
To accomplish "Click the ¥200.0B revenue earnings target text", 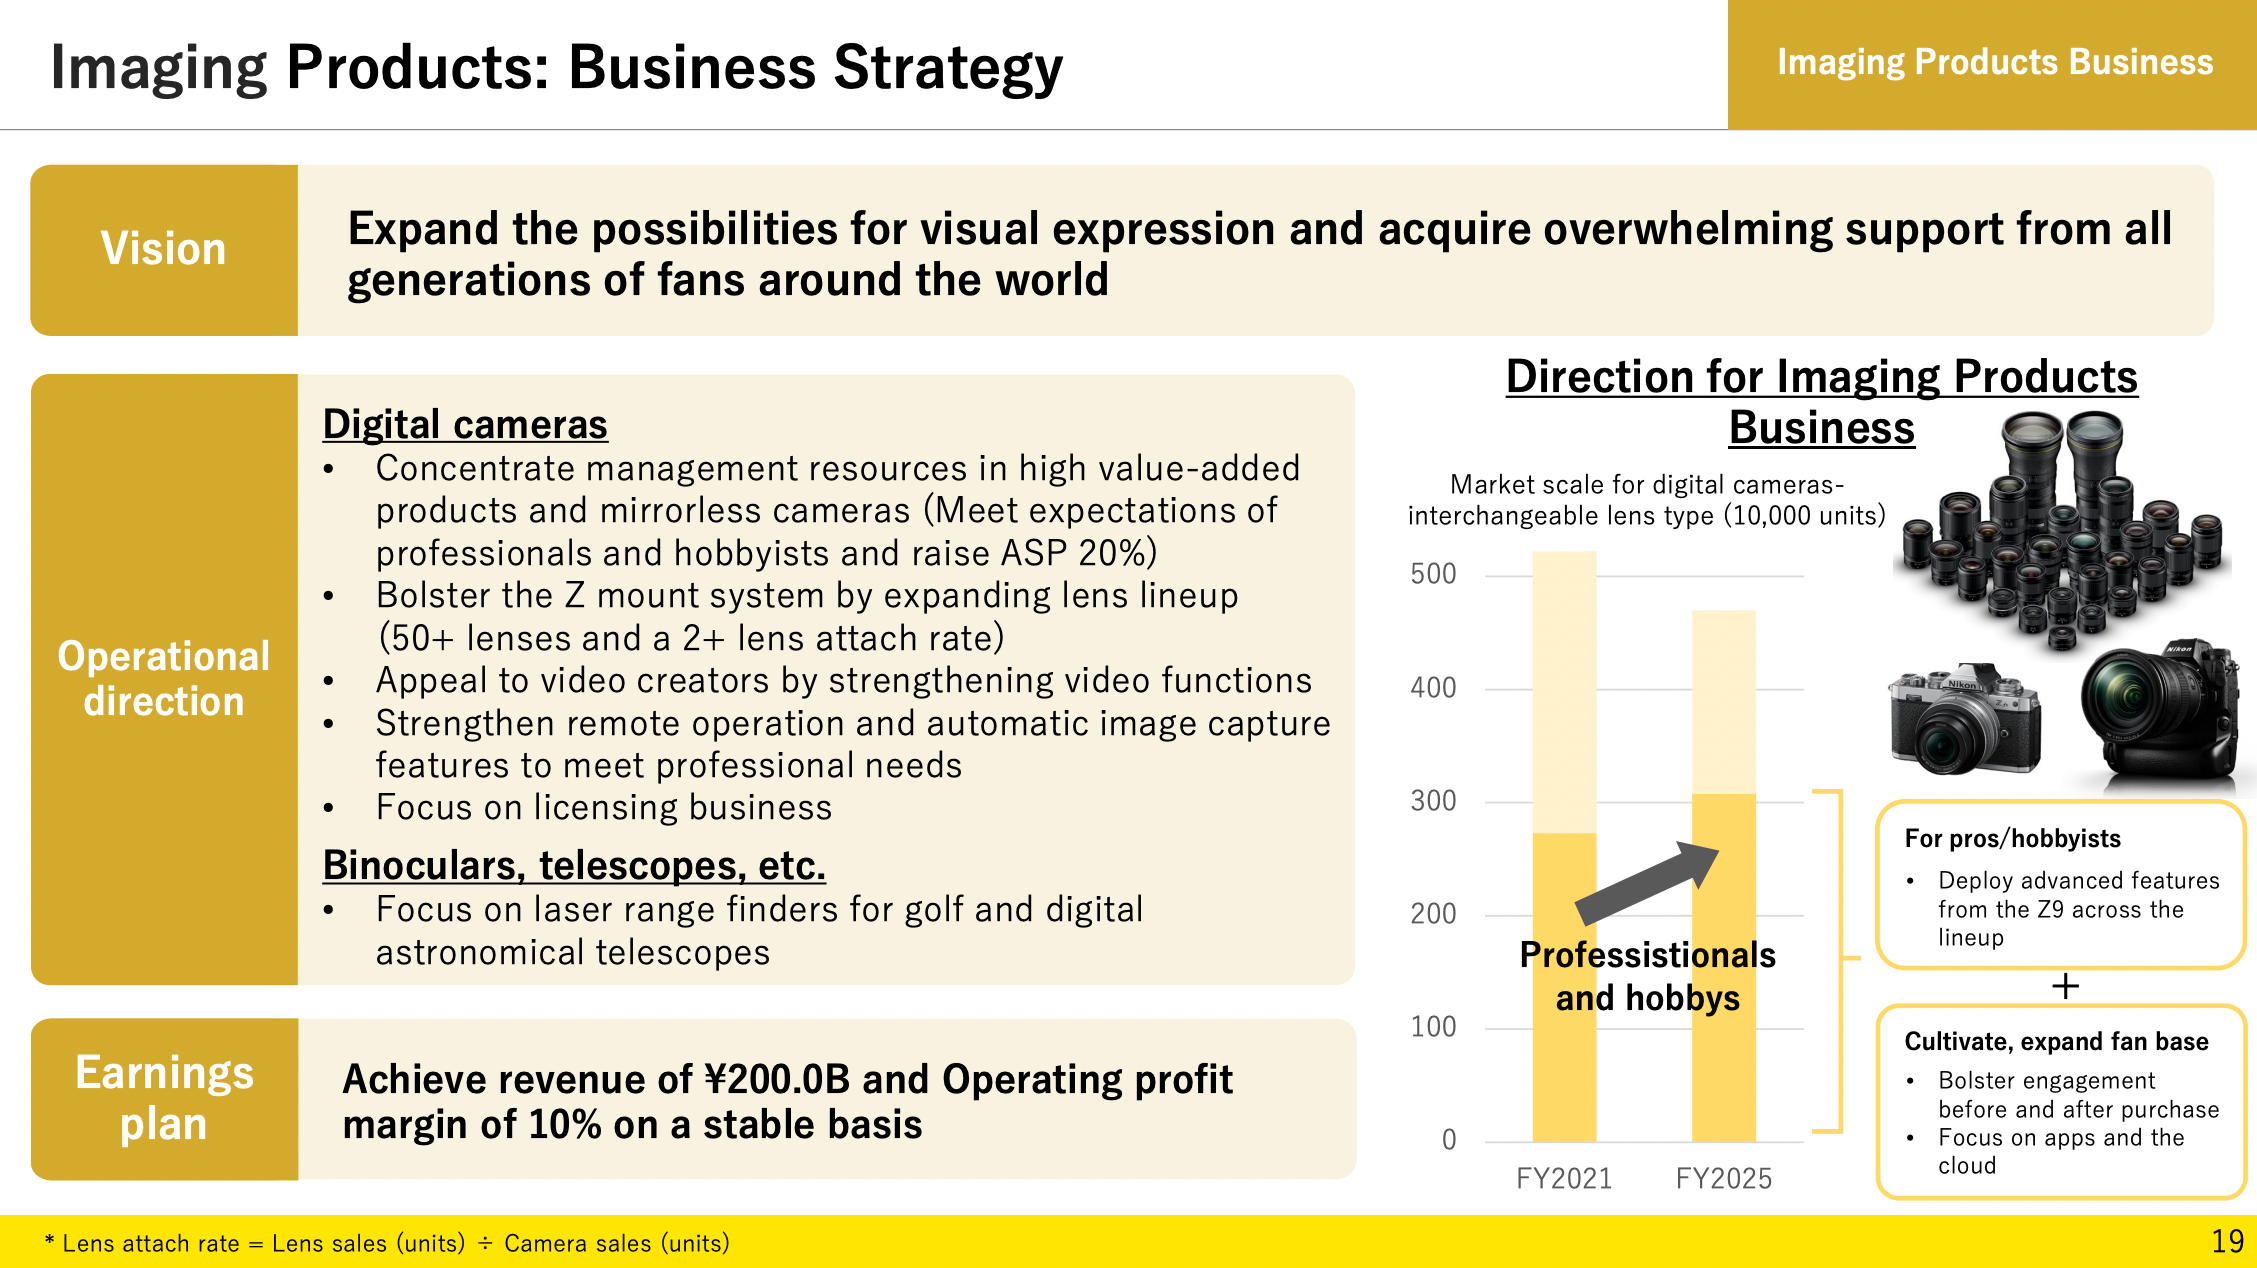I will [x=715, y=1084].
